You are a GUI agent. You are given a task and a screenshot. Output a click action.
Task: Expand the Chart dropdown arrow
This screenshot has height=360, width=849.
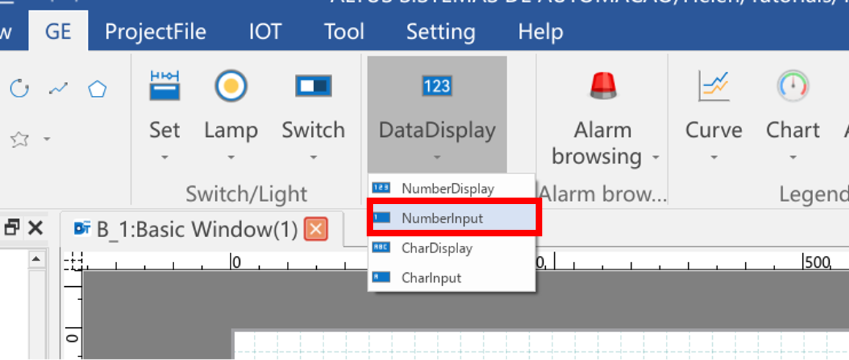793,158
